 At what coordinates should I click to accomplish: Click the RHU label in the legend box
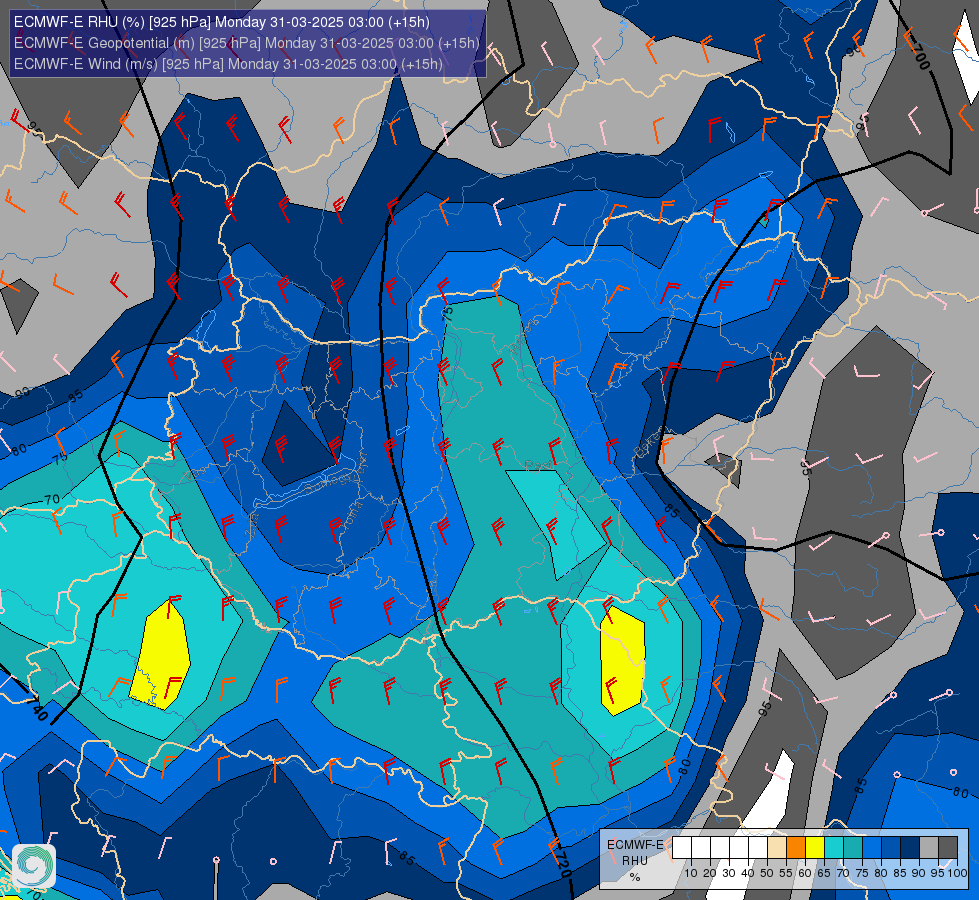pos(635,860)
